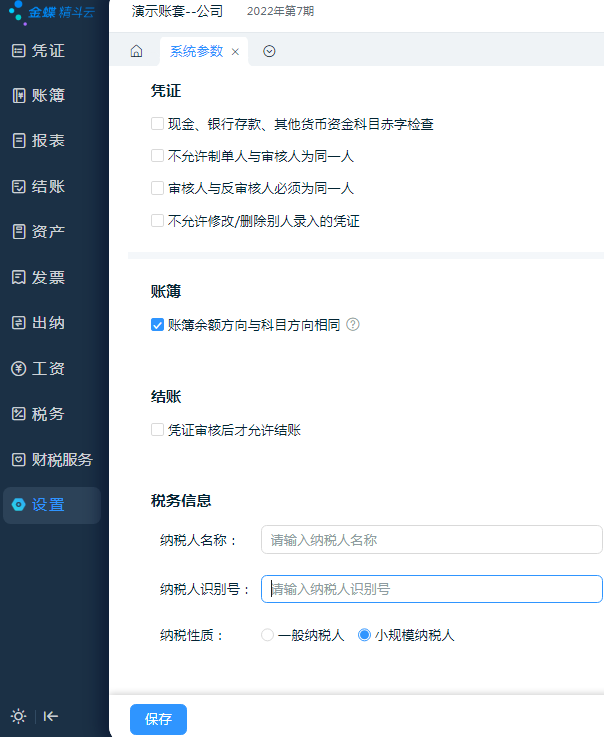The width and height of the screenshot is (604, 737).
Task: Close the 系统参数 tab
Action: click(235, 52)
